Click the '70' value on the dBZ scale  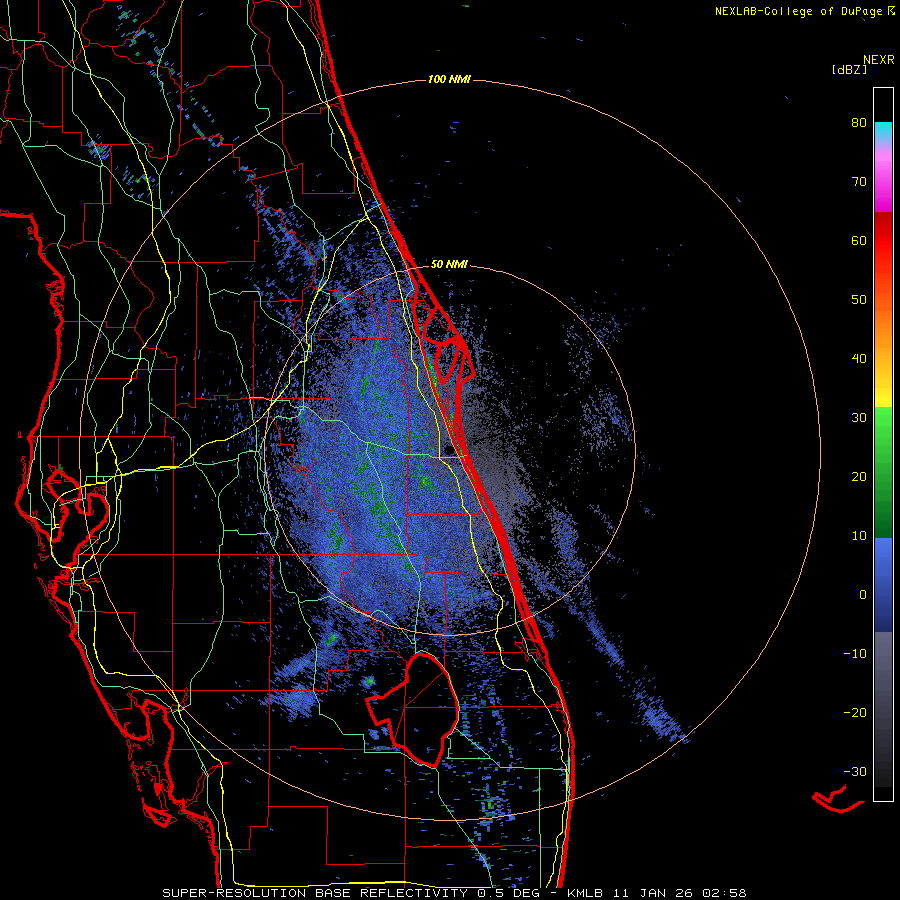[x=859, y=182]
